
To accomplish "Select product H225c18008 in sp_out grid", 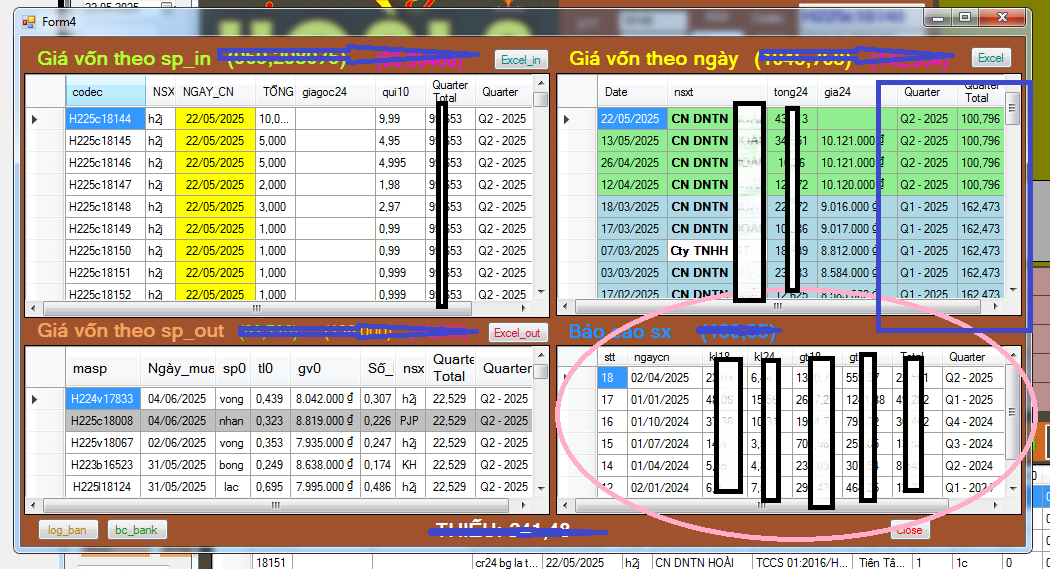I will [100, 421].
